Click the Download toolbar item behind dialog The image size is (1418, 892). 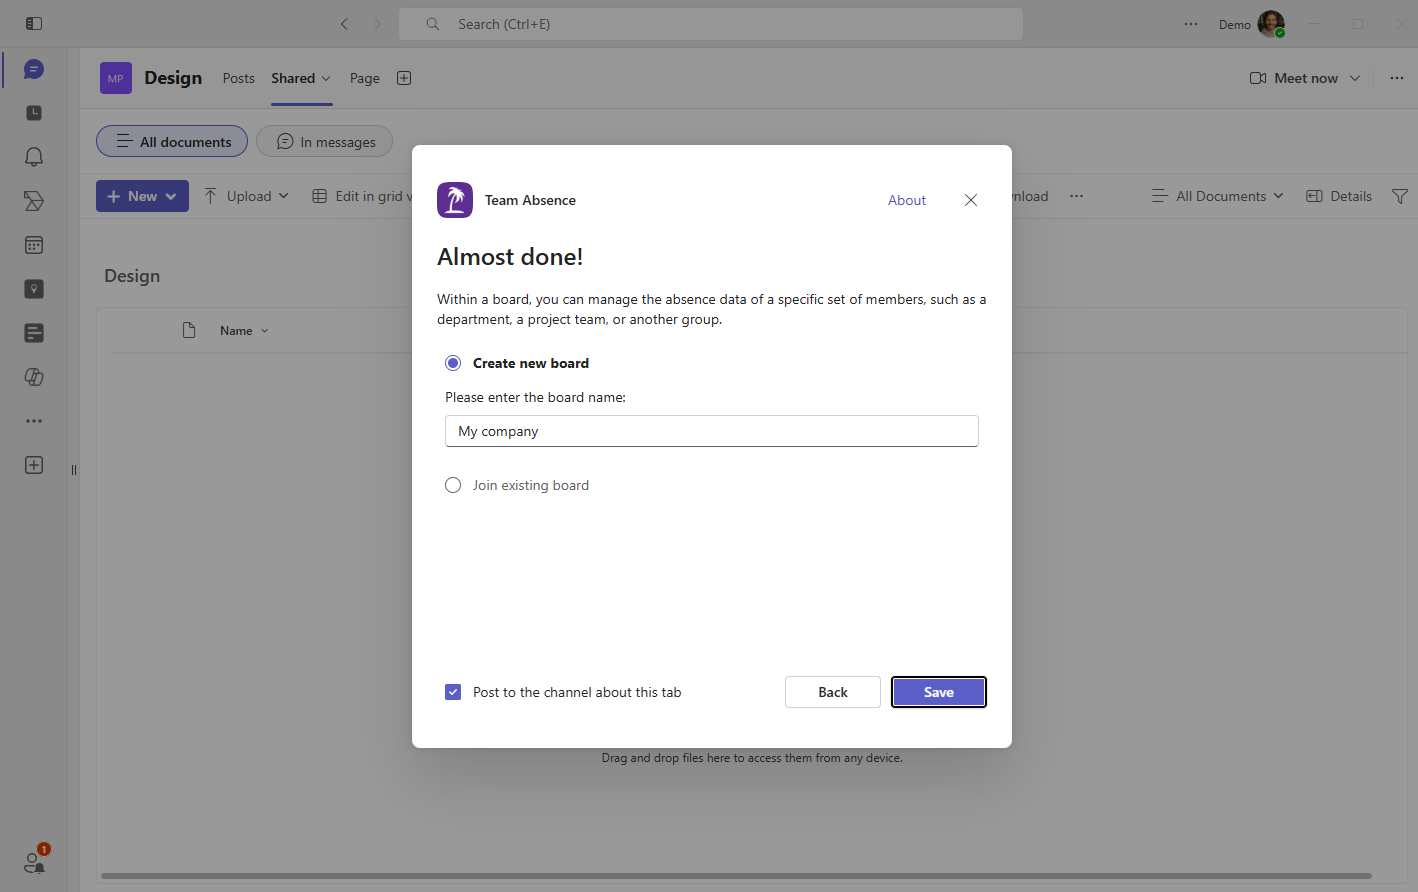[1030, 196]
